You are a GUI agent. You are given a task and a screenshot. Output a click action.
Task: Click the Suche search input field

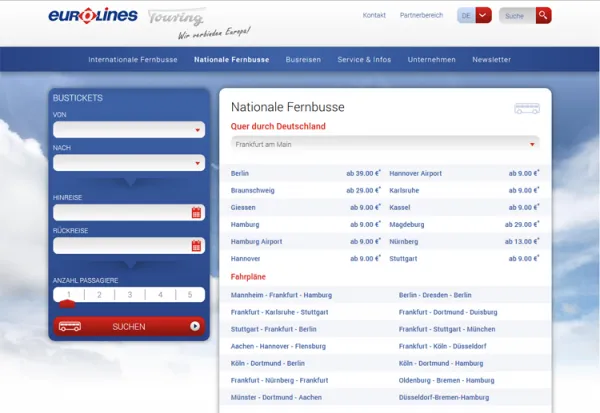(517, 16)
